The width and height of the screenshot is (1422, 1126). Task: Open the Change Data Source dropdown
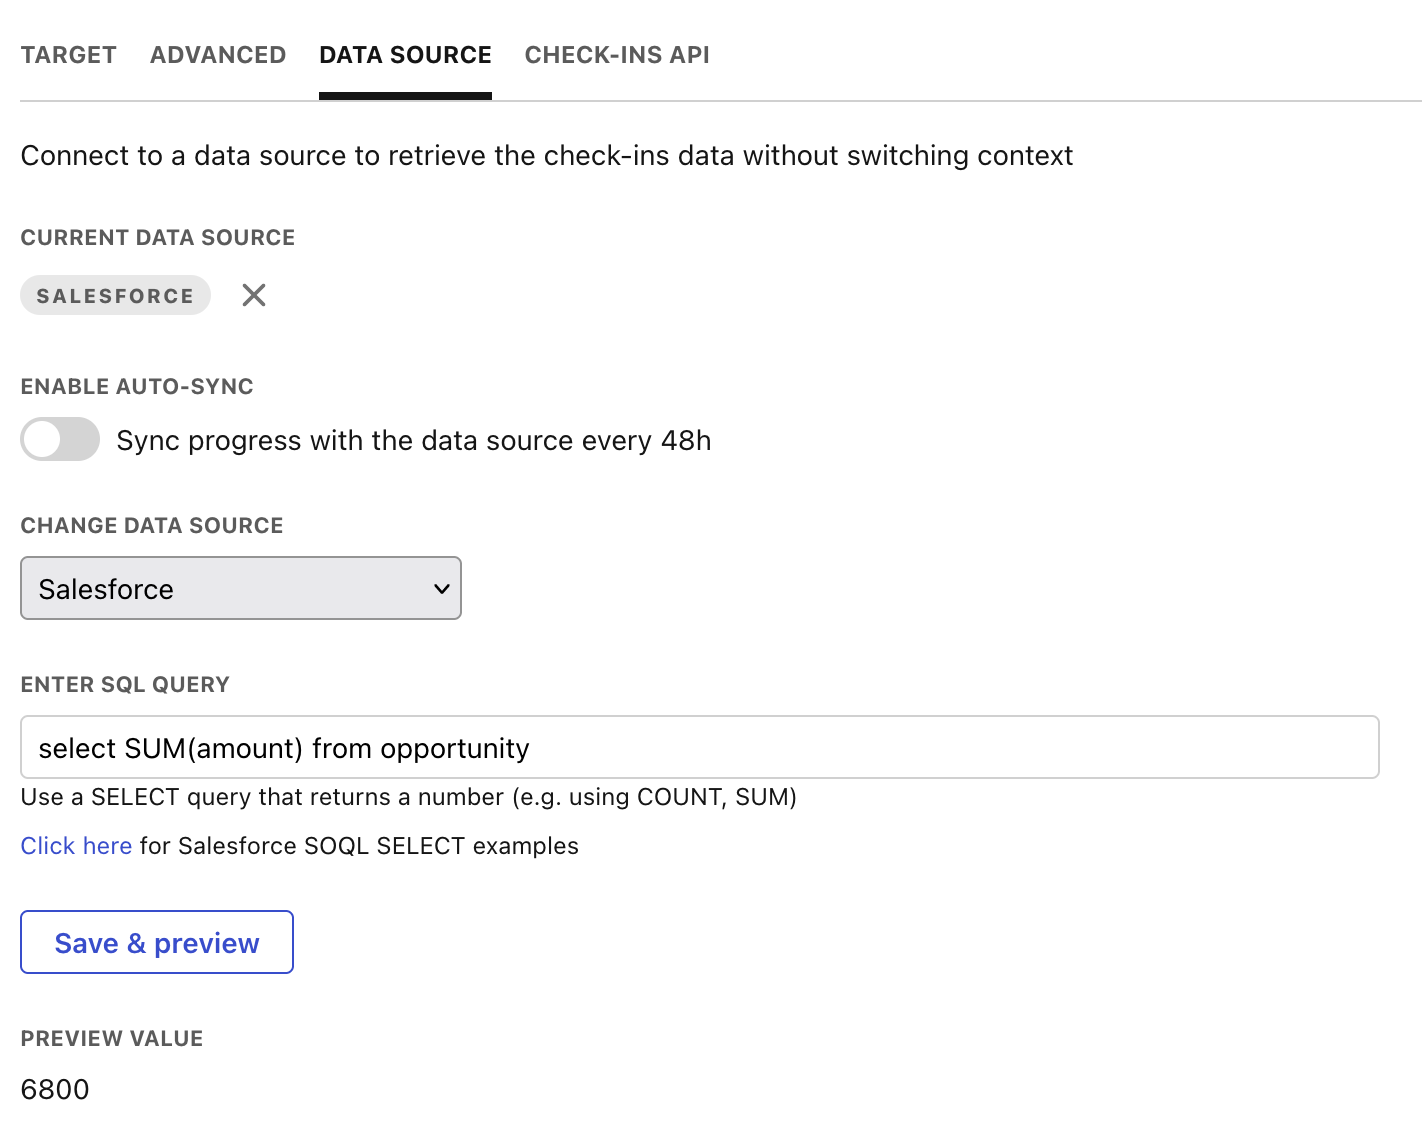(x=240, y=588)
